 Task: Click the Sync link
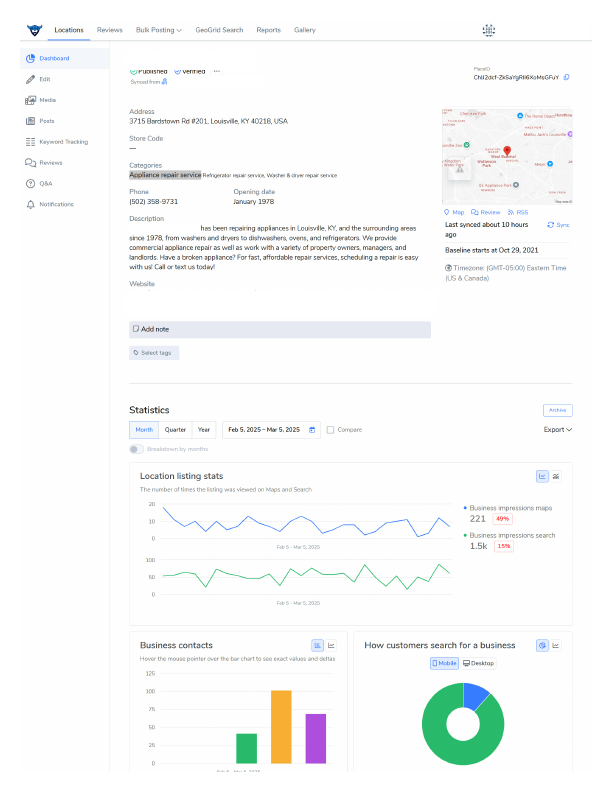click(x=558, y=225)
